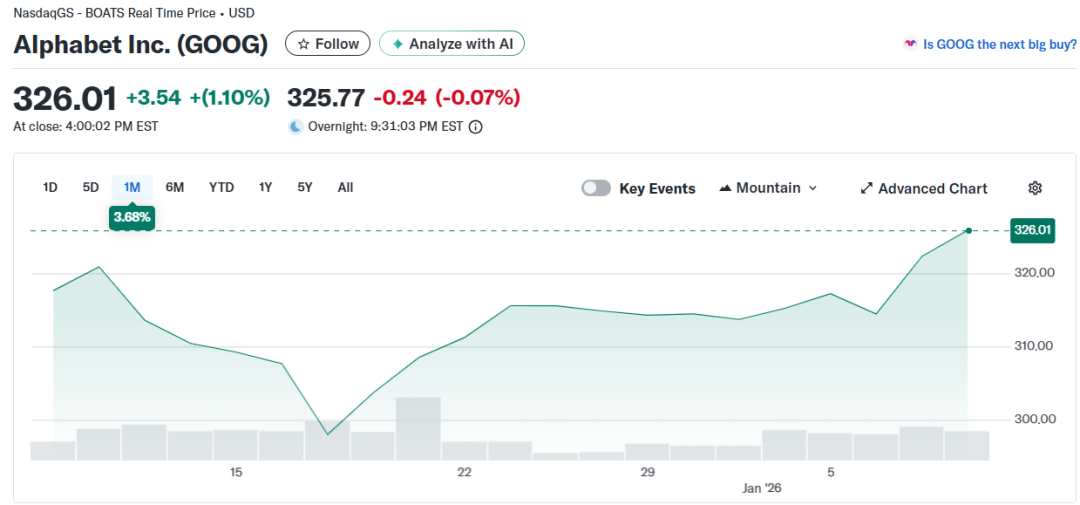Viewport: 1080px width, 505px height.
Task: Follow Alphabet Inc. stock
Action: pyautogui.click(x=328, y=44)
